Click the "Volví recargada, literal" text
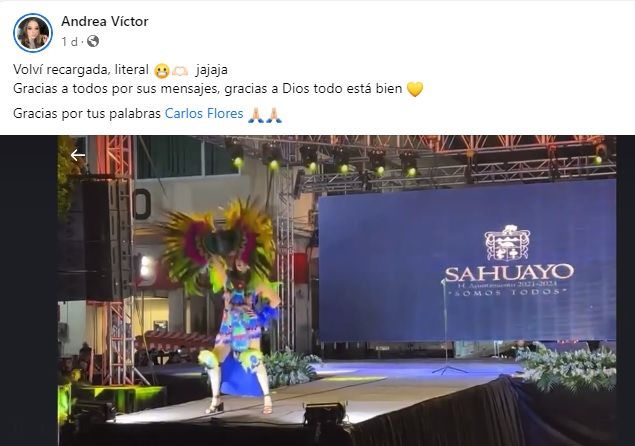The width and height of the screenshot is (635, 446). pos(81,70)
